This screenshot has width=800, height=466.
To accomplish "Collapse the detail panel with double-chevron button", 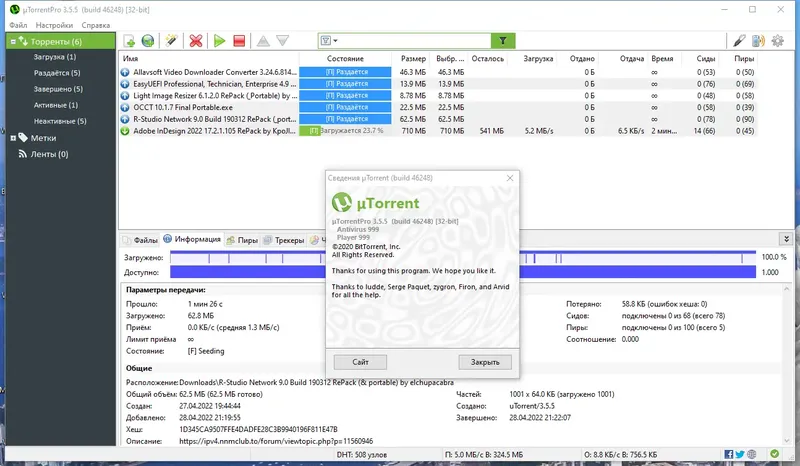I will (786, 239).
